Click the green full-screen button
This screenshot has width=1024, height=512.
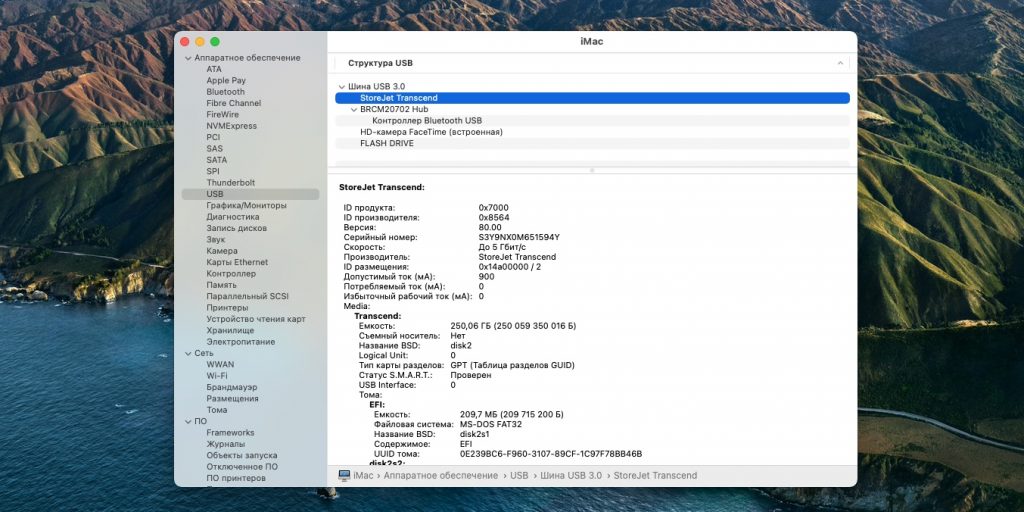pyautogui.click(x=215, y=42)
